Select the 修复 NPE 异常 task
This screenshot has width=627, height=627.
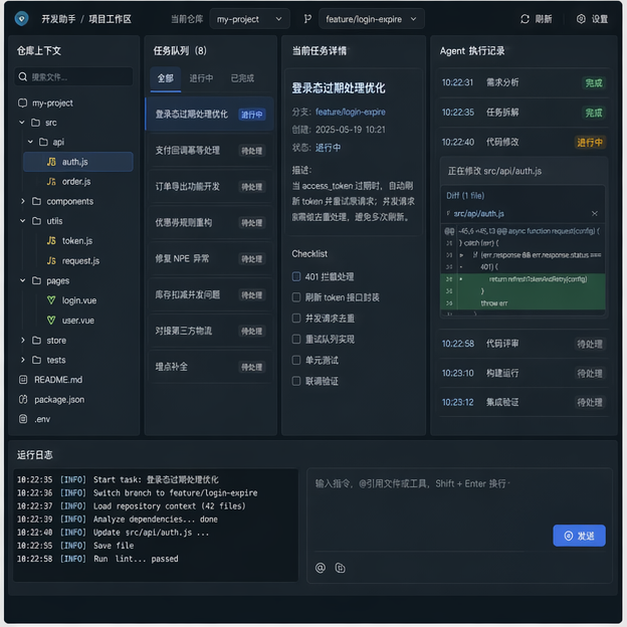210,259
